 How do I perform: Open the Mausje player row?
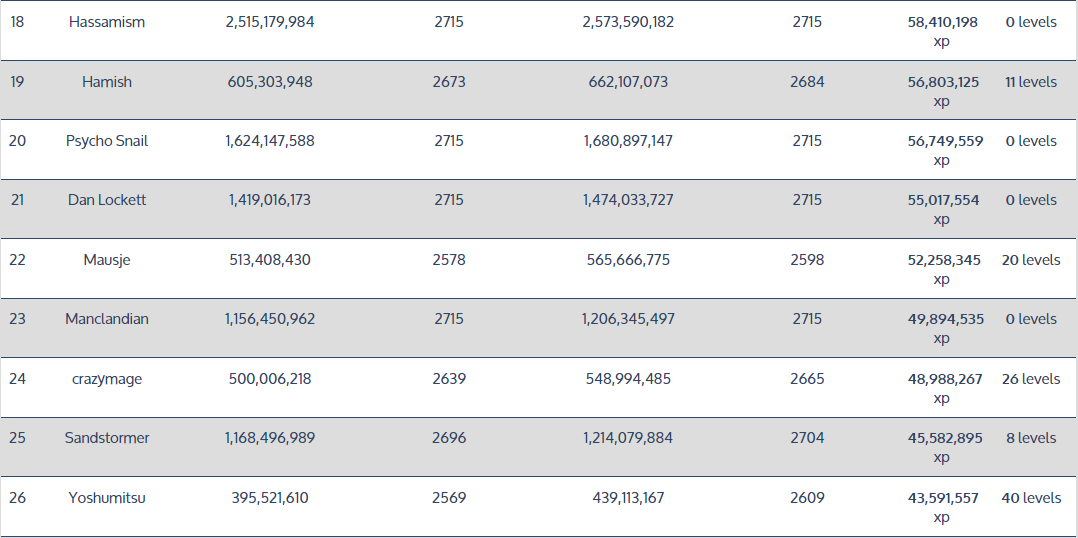(x=107, y=260)
